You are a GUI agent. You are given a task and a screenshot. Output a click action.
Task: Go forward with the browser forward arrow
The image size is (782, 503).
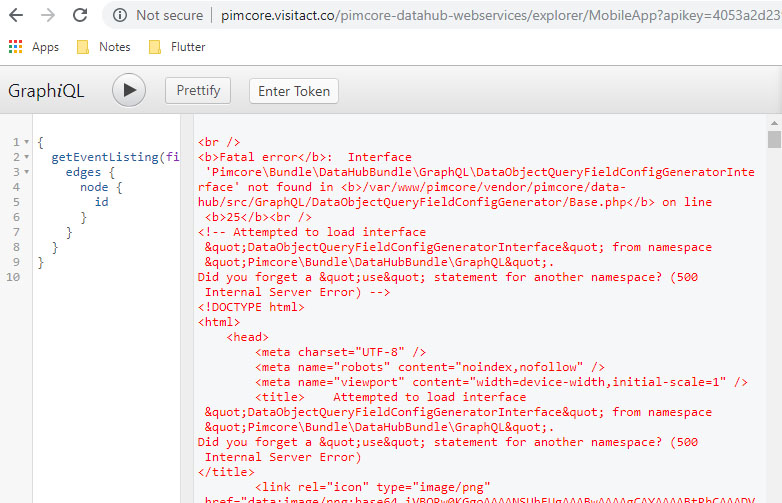(x=48, y=15)
